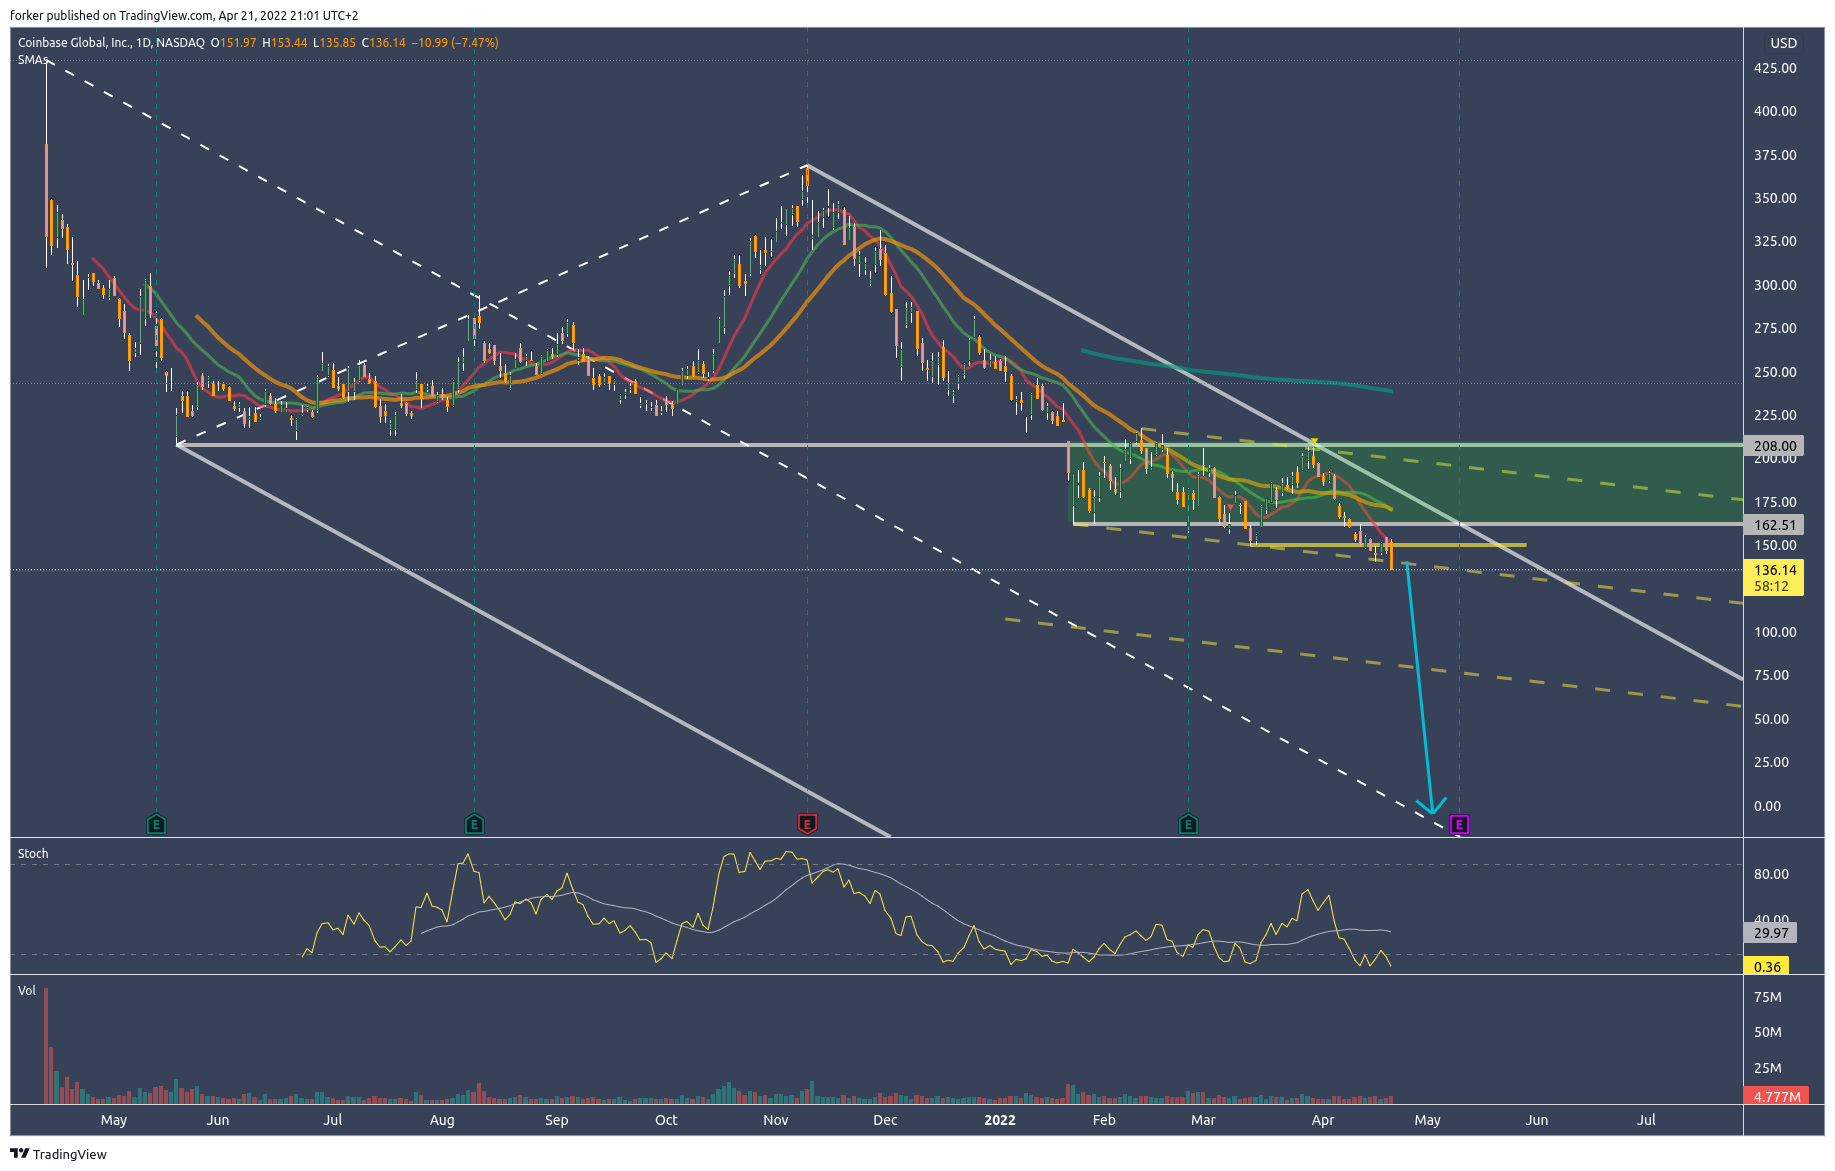
Task: Click the 425.00 price axis label
Action: pyautogui.click(x=1775, y=68)
